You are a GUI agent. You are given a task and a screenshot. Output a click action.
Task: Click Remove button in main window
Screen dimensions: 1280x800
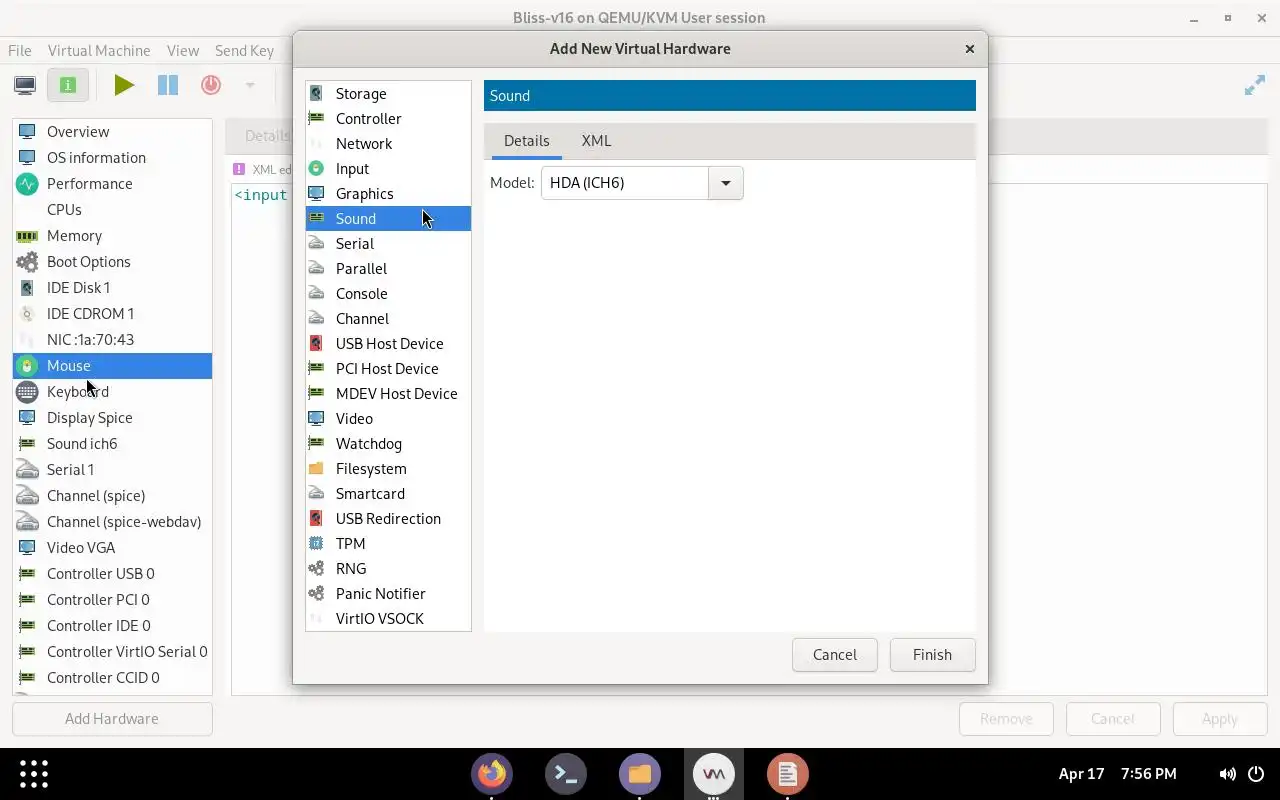coord(1006,719)
